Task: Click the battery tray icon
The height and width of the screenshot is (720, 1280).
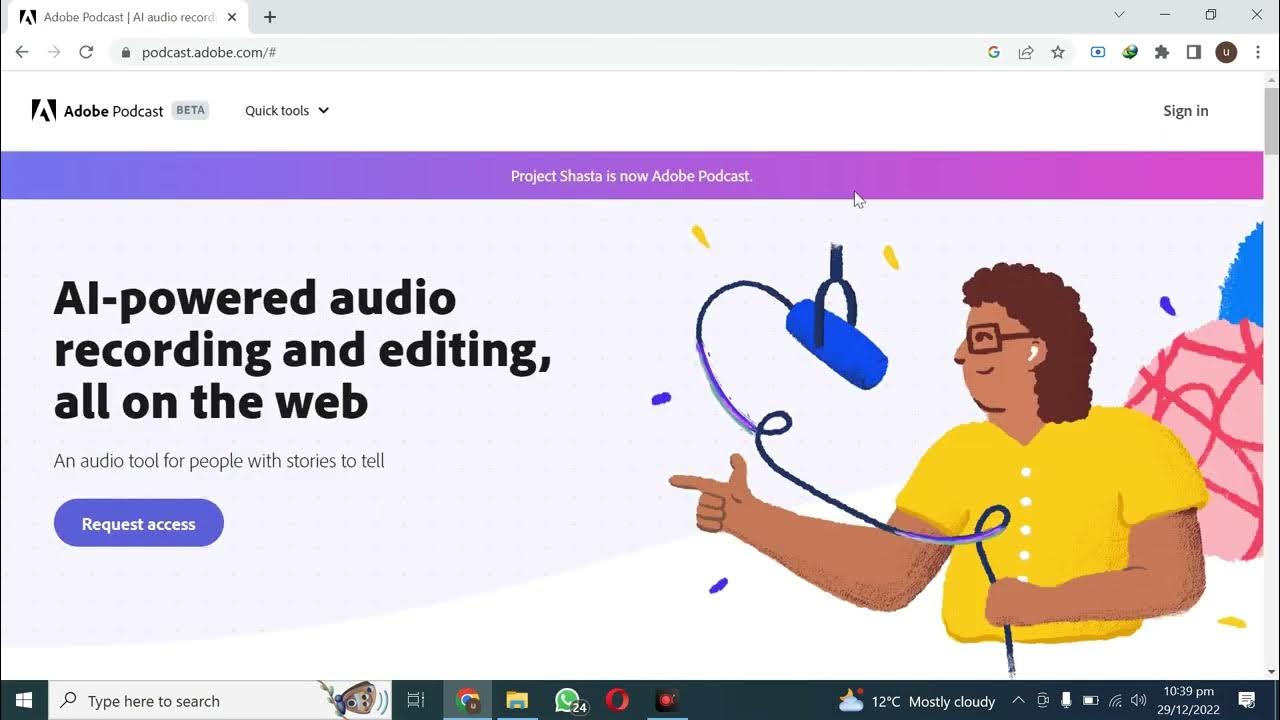Action: [x=1091, y=701]
